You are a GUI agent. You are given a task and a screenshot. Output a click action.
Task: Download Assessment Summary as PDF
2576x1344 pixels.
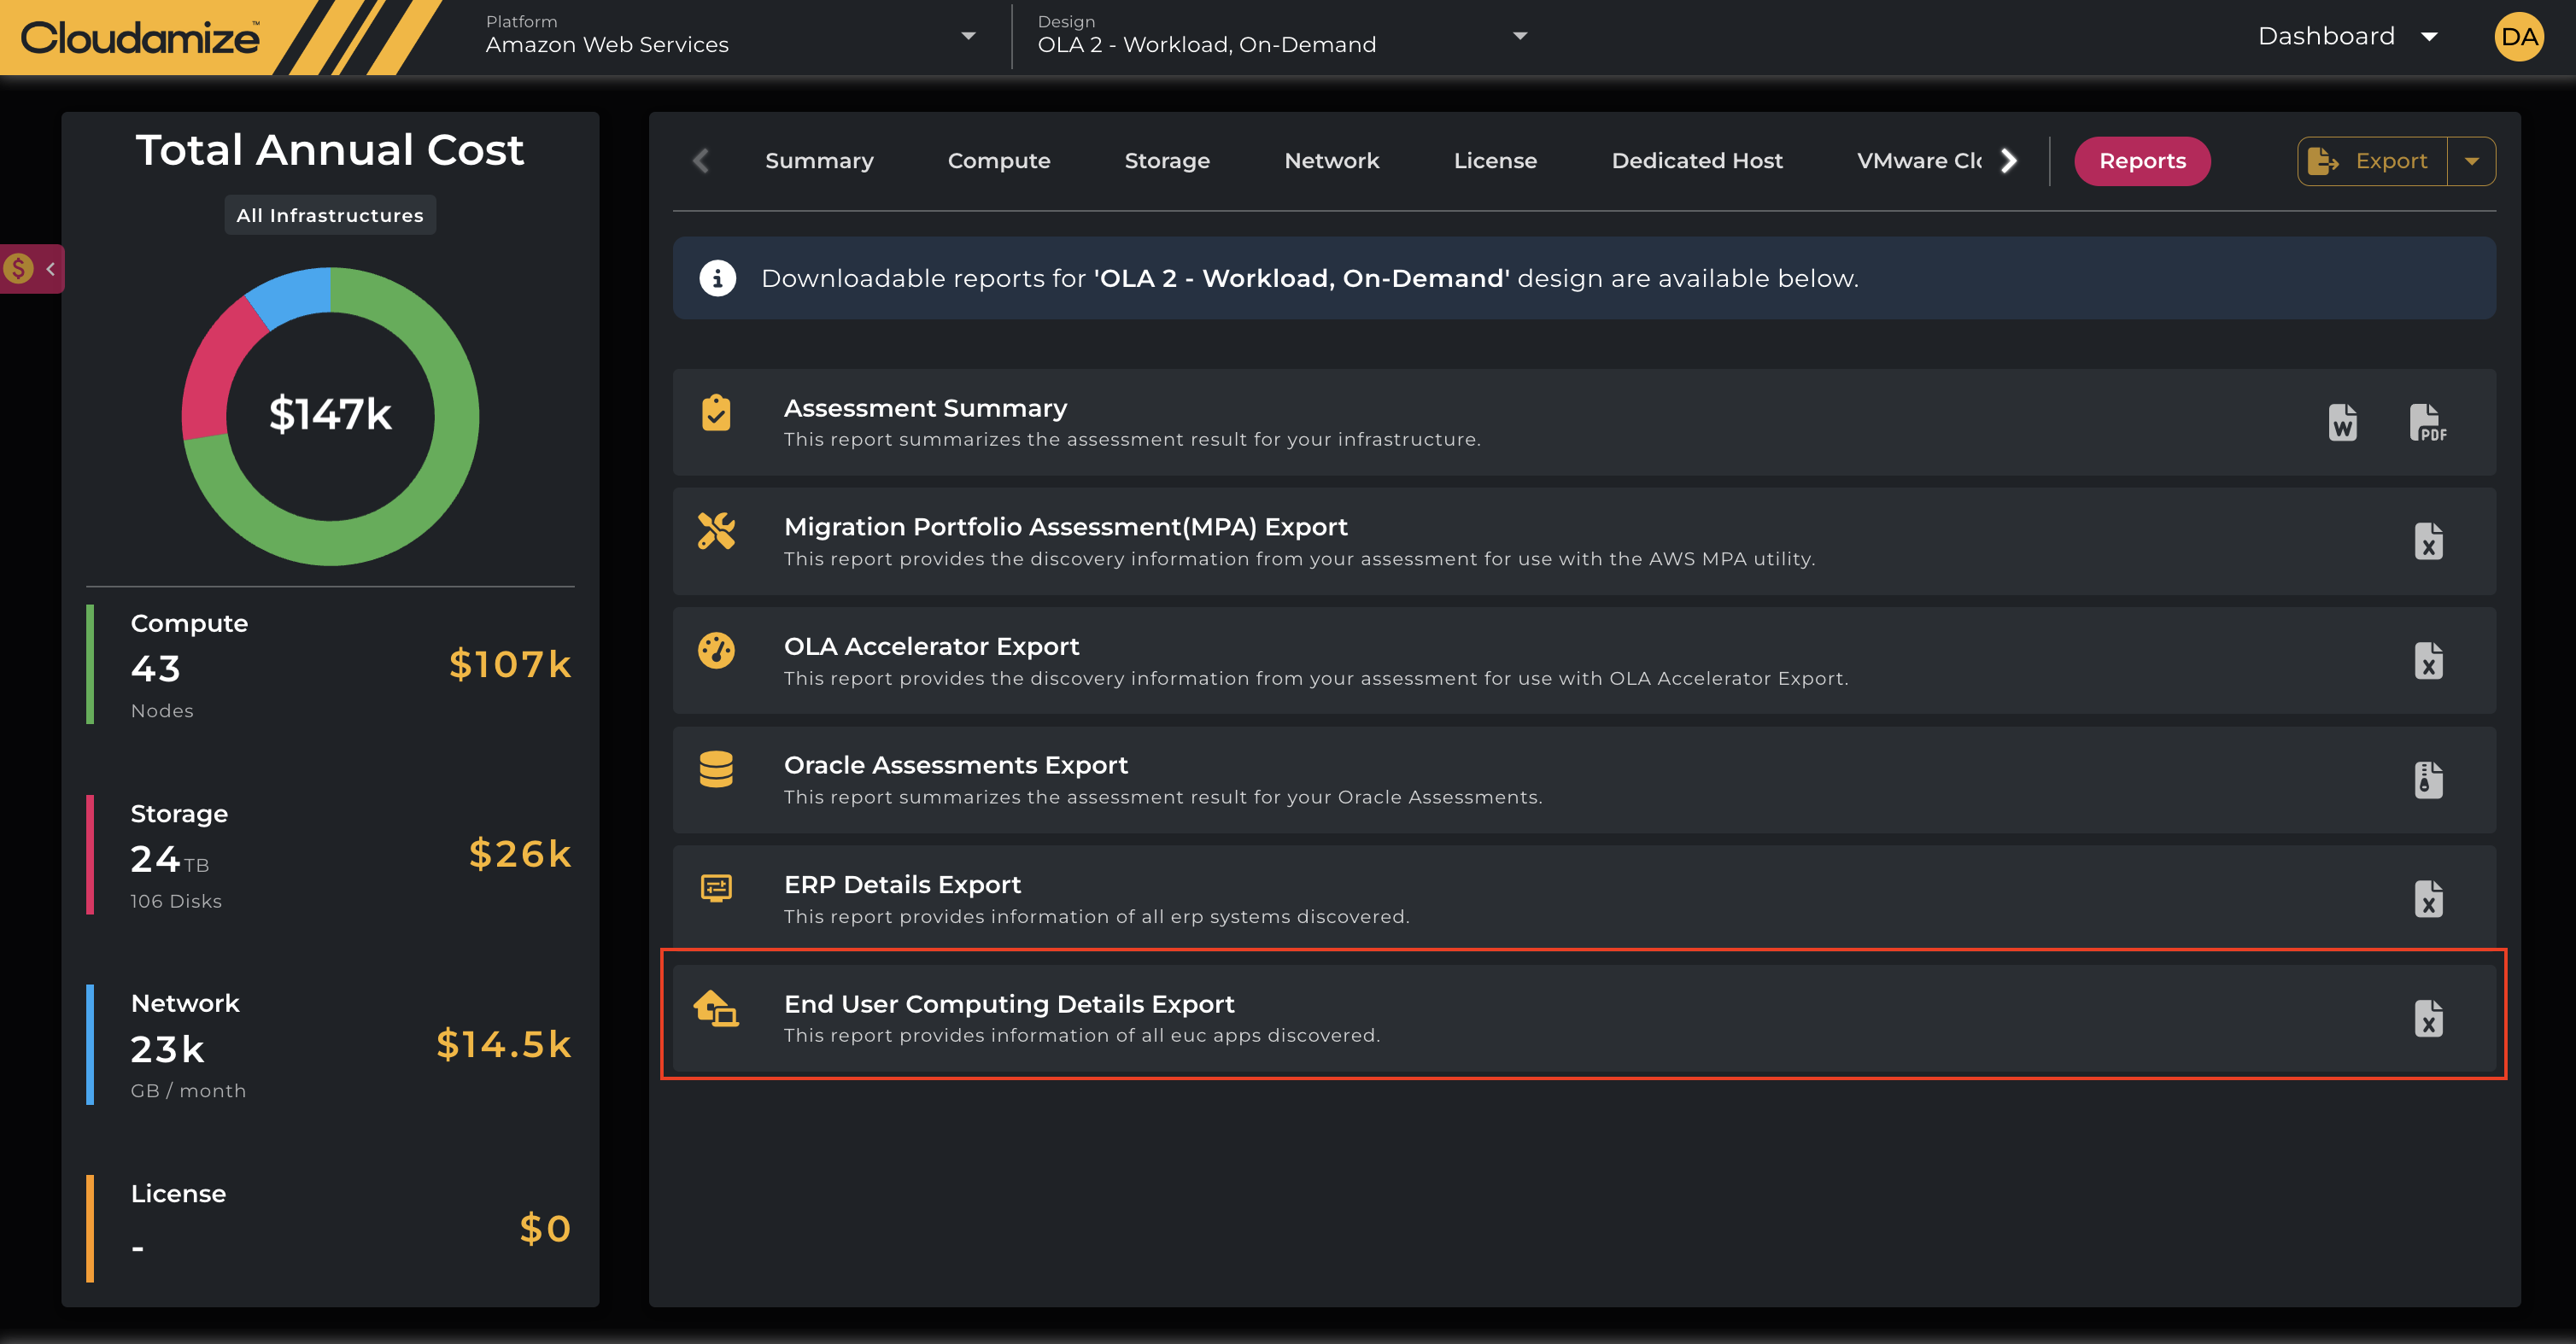(2427, 422)
